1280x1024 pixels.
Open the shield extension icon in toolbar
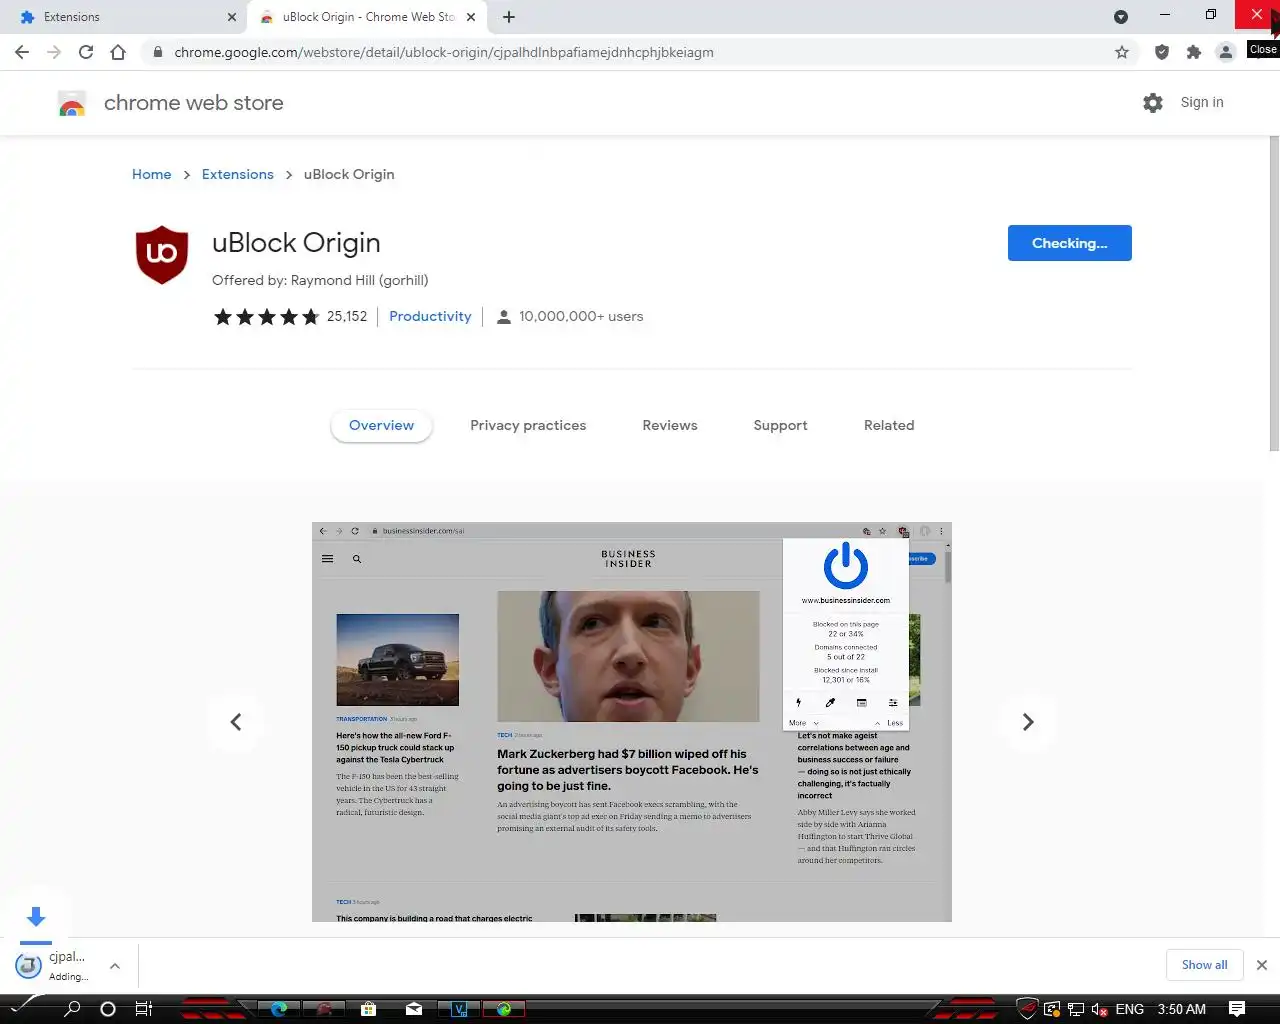1162,52
